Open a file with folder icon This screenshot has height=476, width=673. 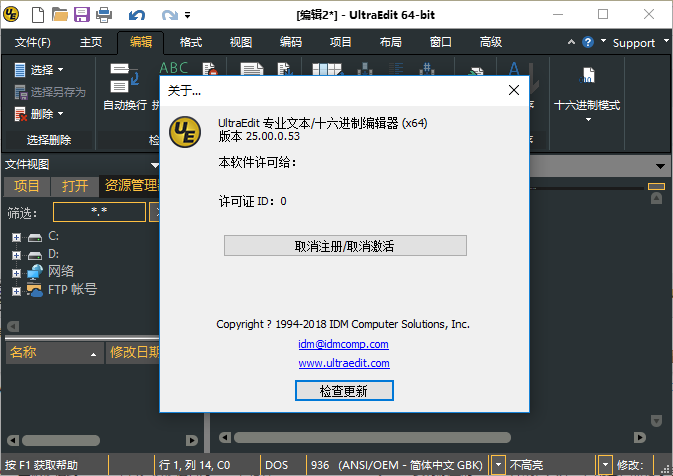point(60,15)
